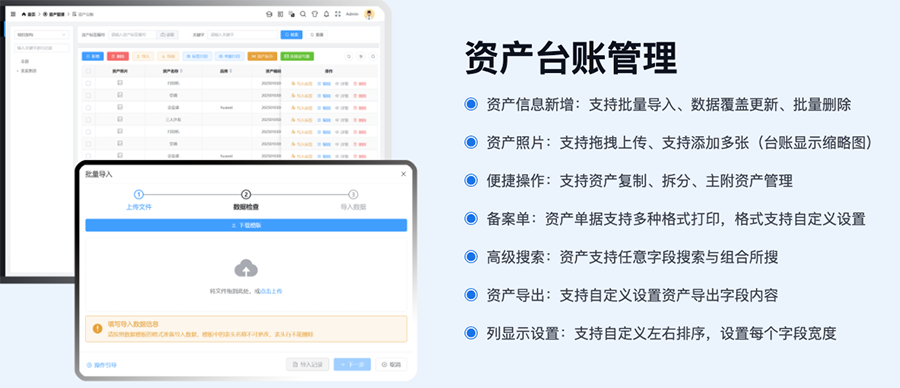The width and height of the screenshot is (900, 388).
Task: Click the grey button attached to 资产标签编号 input
Action: pos(167,34)
